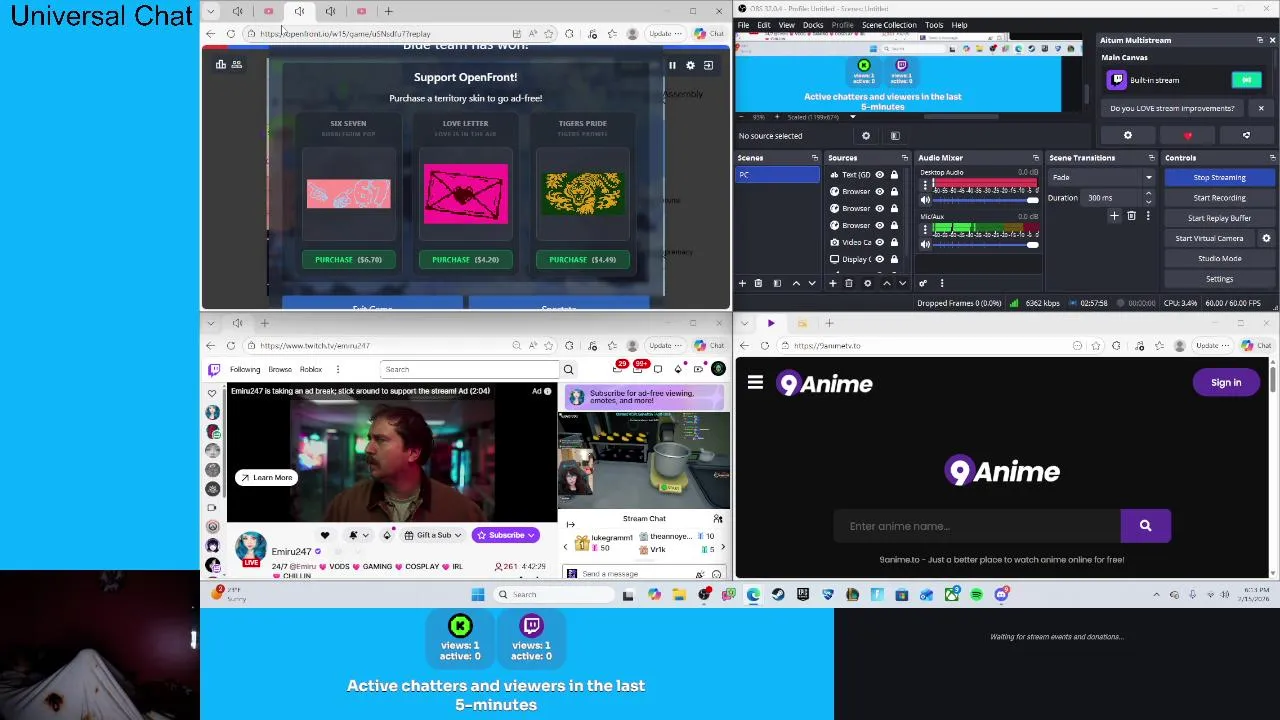Hide the Display Capture source in OBS
This screenshot has width=1280, height=720.
880,259
